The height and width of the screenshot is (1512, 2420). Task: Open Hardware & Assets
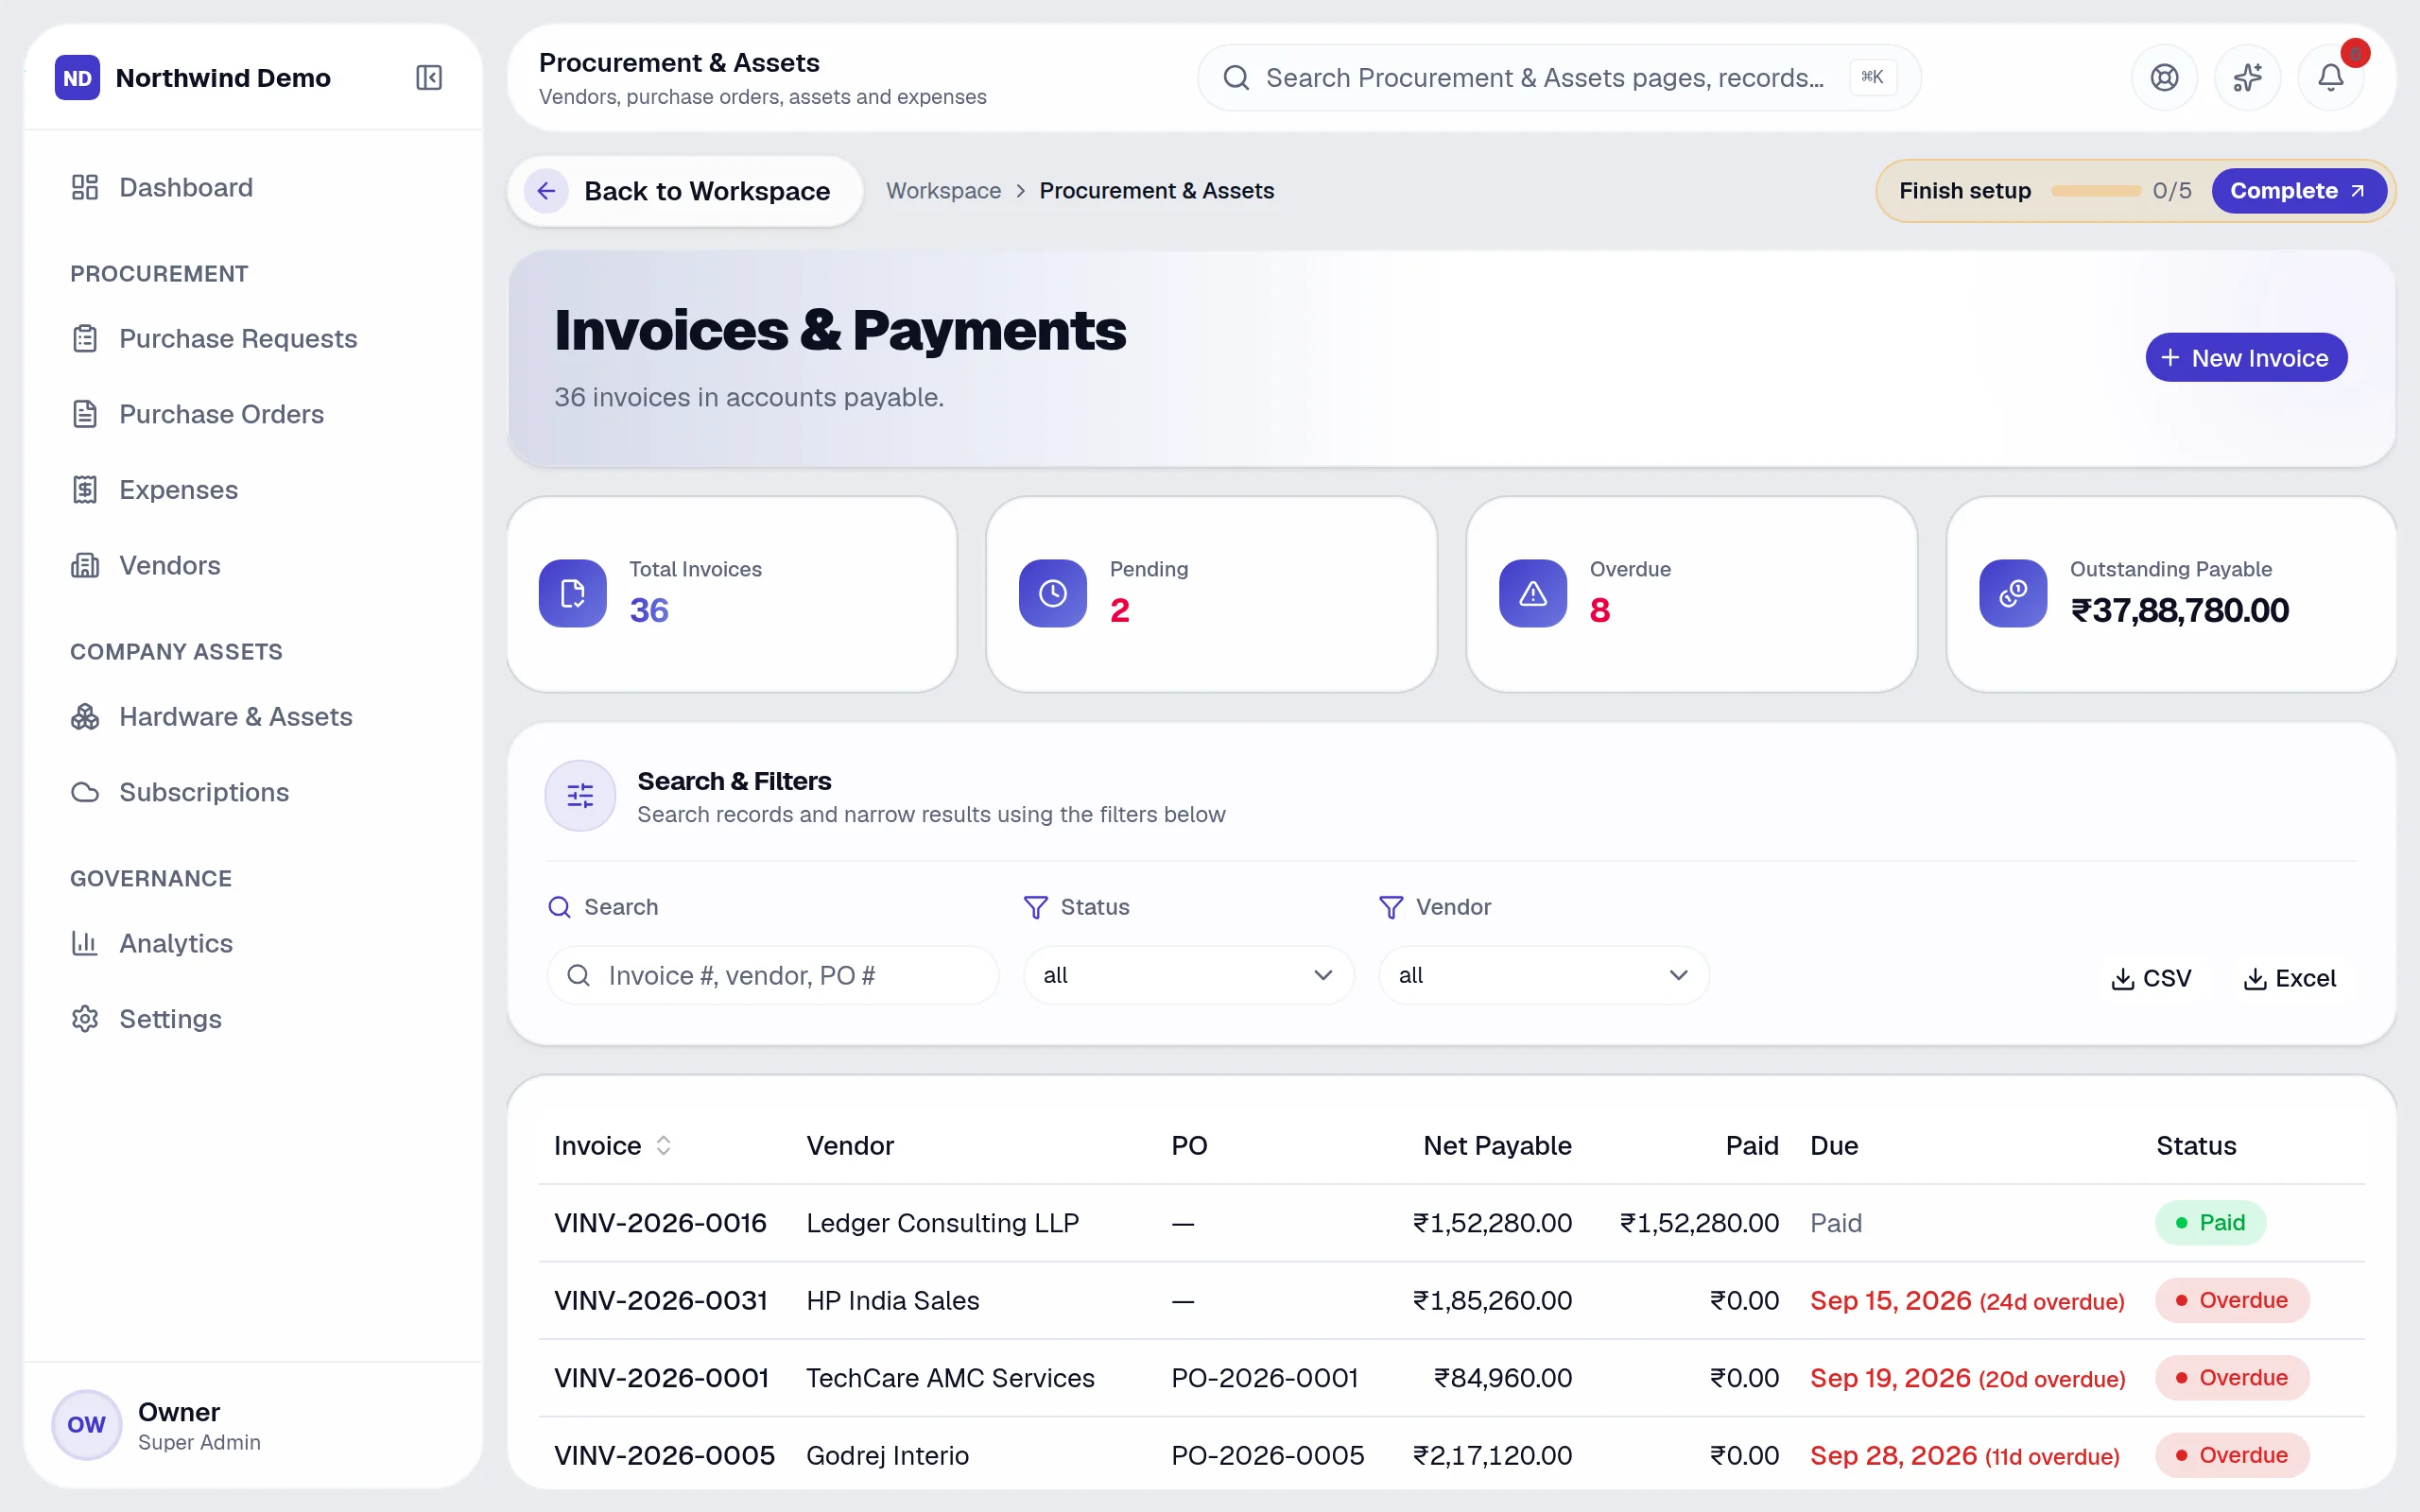tap(253, 717)
